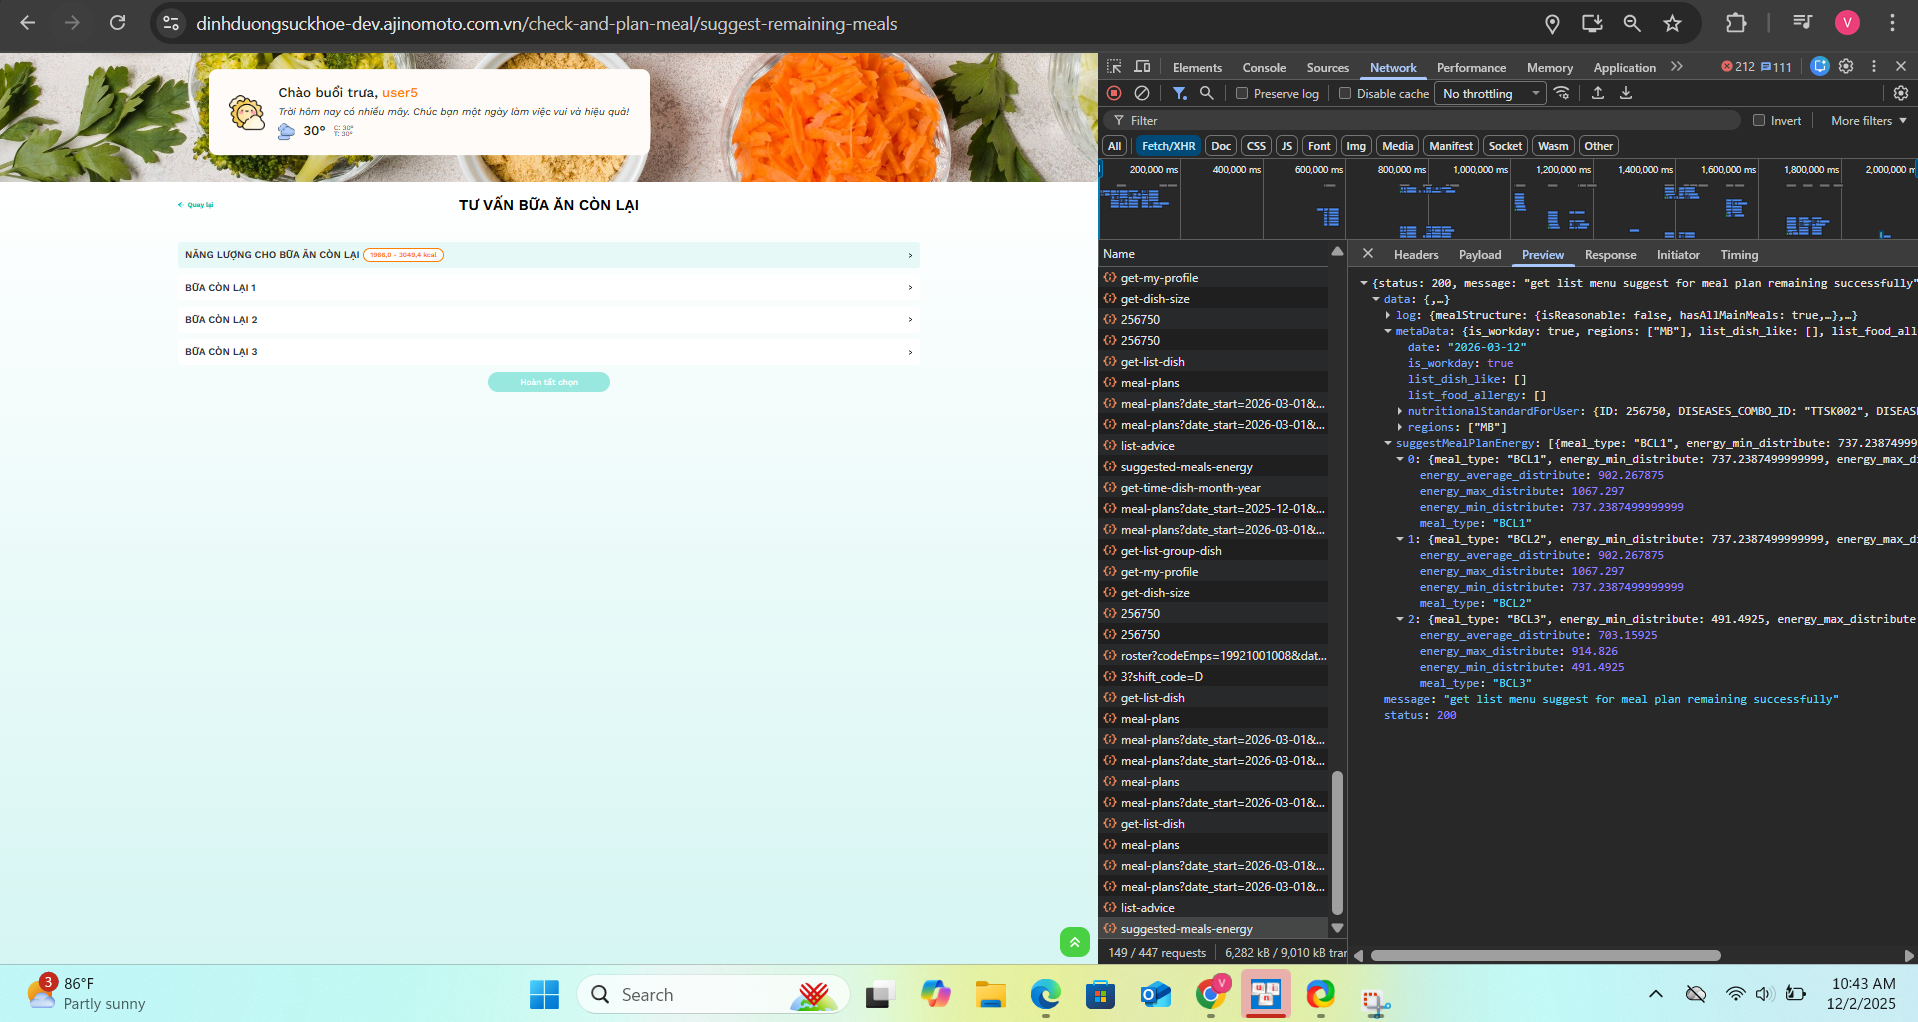Viewport: 1918px width, 1022px height.
Task: Open network search magnifier icon
Action: (1207, 93)
